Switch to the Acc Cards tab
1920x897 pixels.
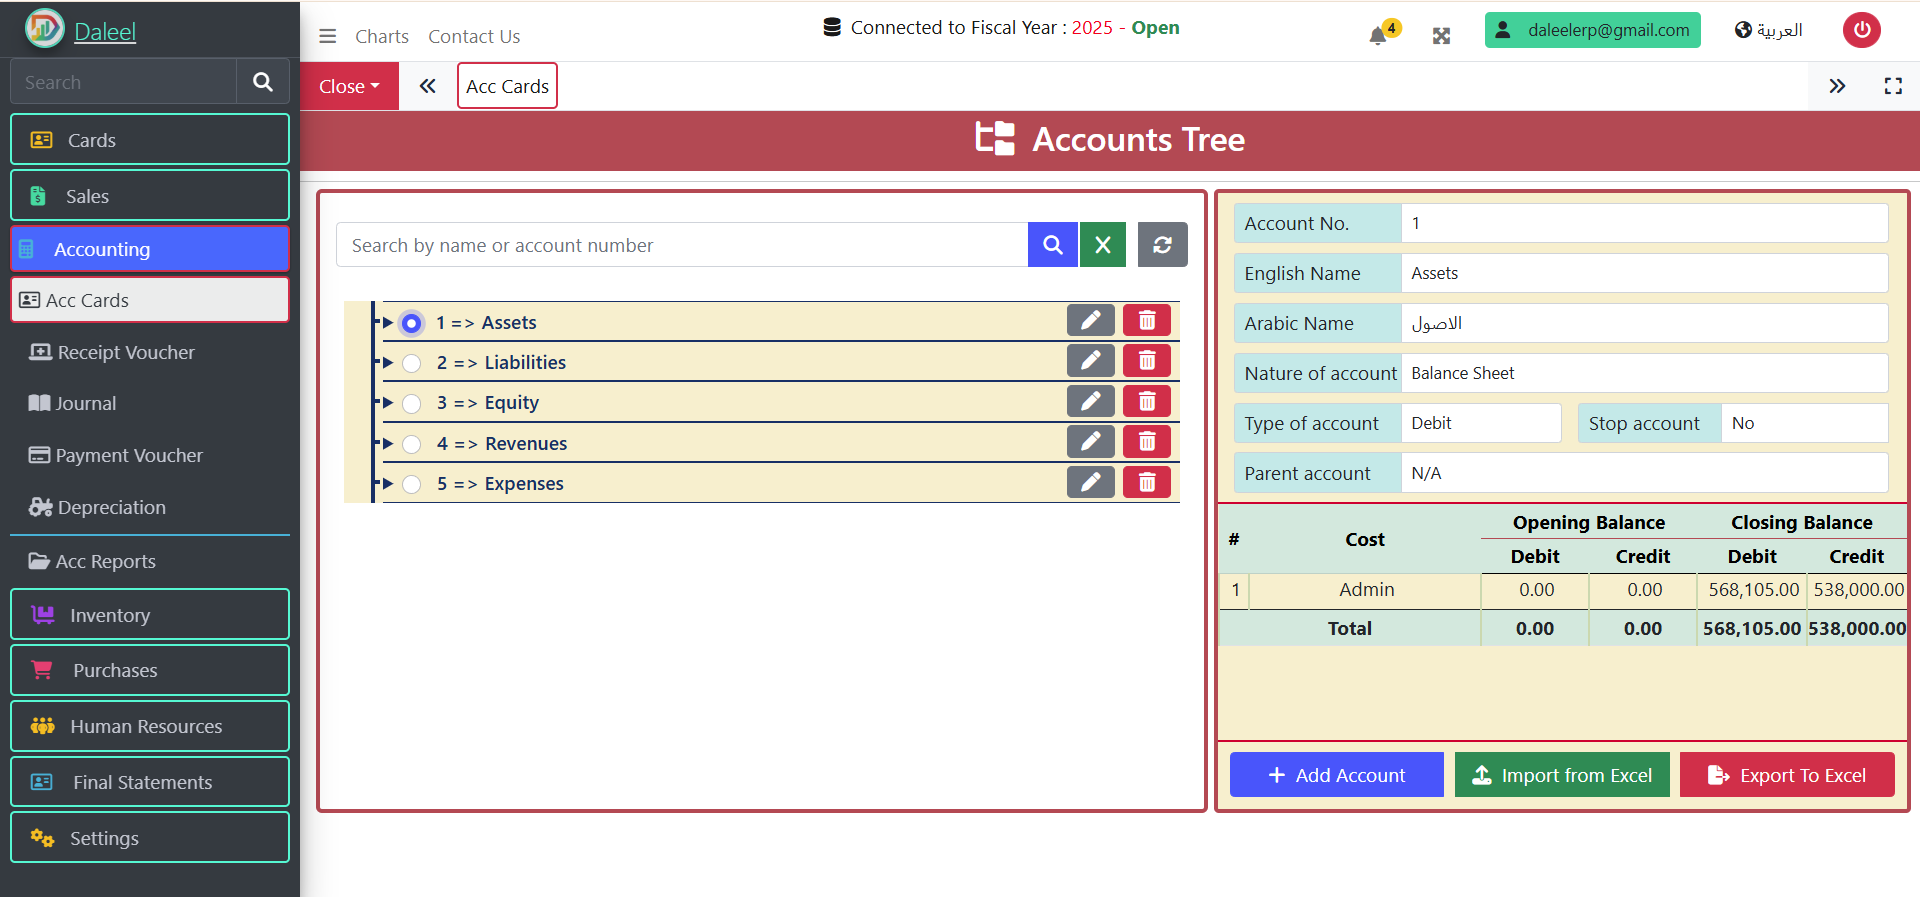tap(507, 86)
